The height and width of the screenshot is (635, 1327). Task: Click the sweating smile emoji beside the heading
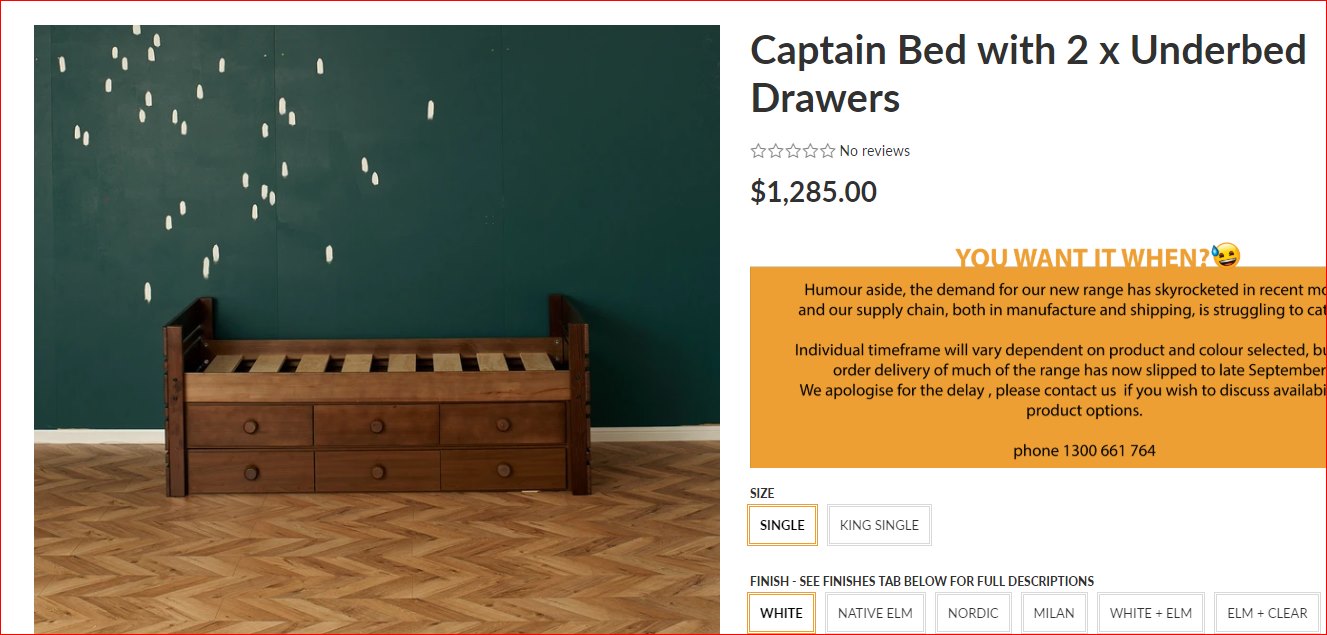pos(1226,256)
